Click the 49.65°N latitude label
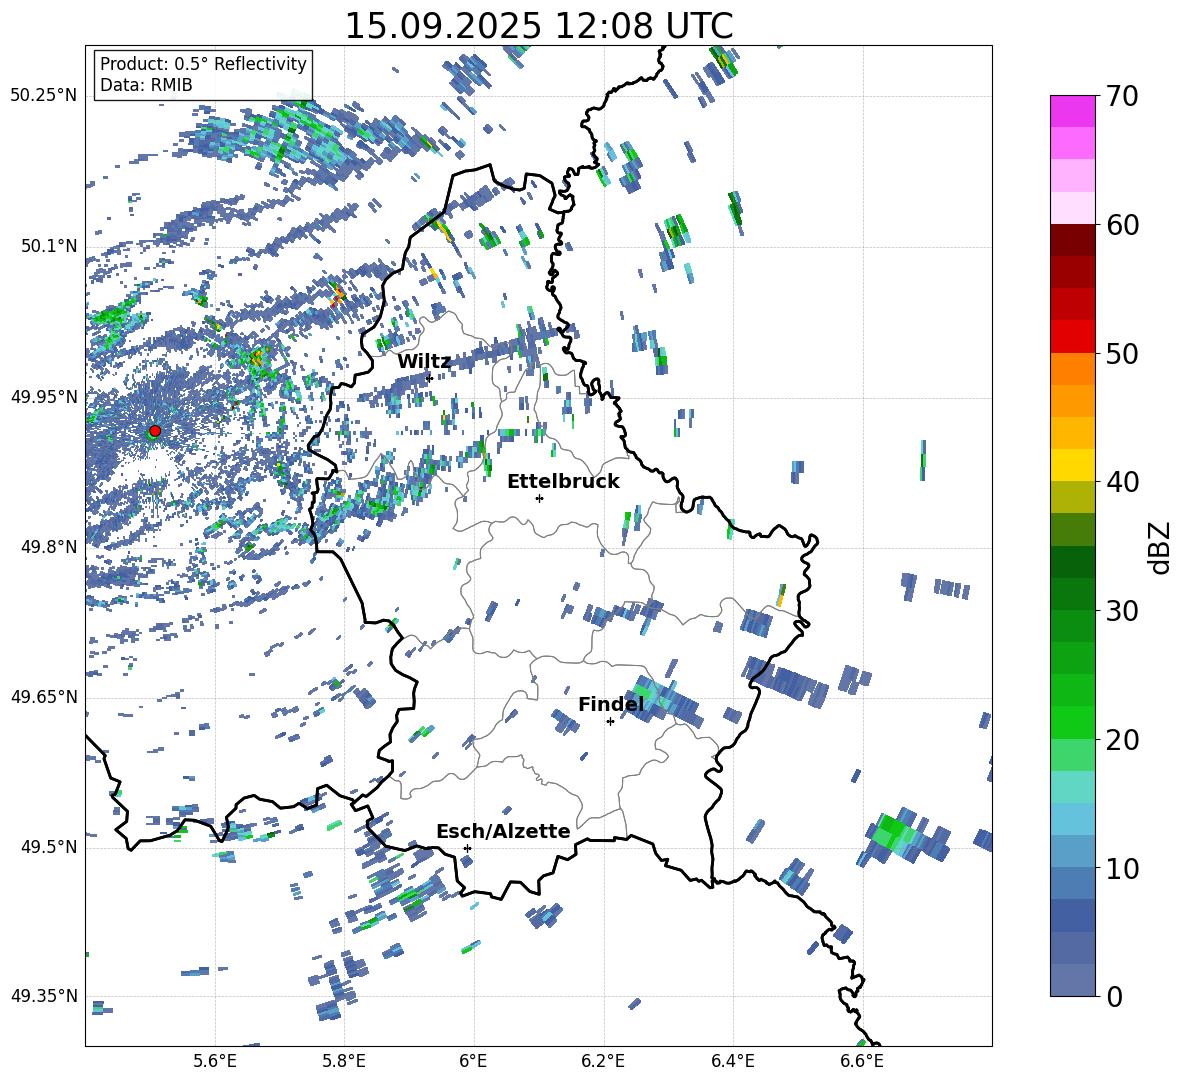 (x=44, y=697)
